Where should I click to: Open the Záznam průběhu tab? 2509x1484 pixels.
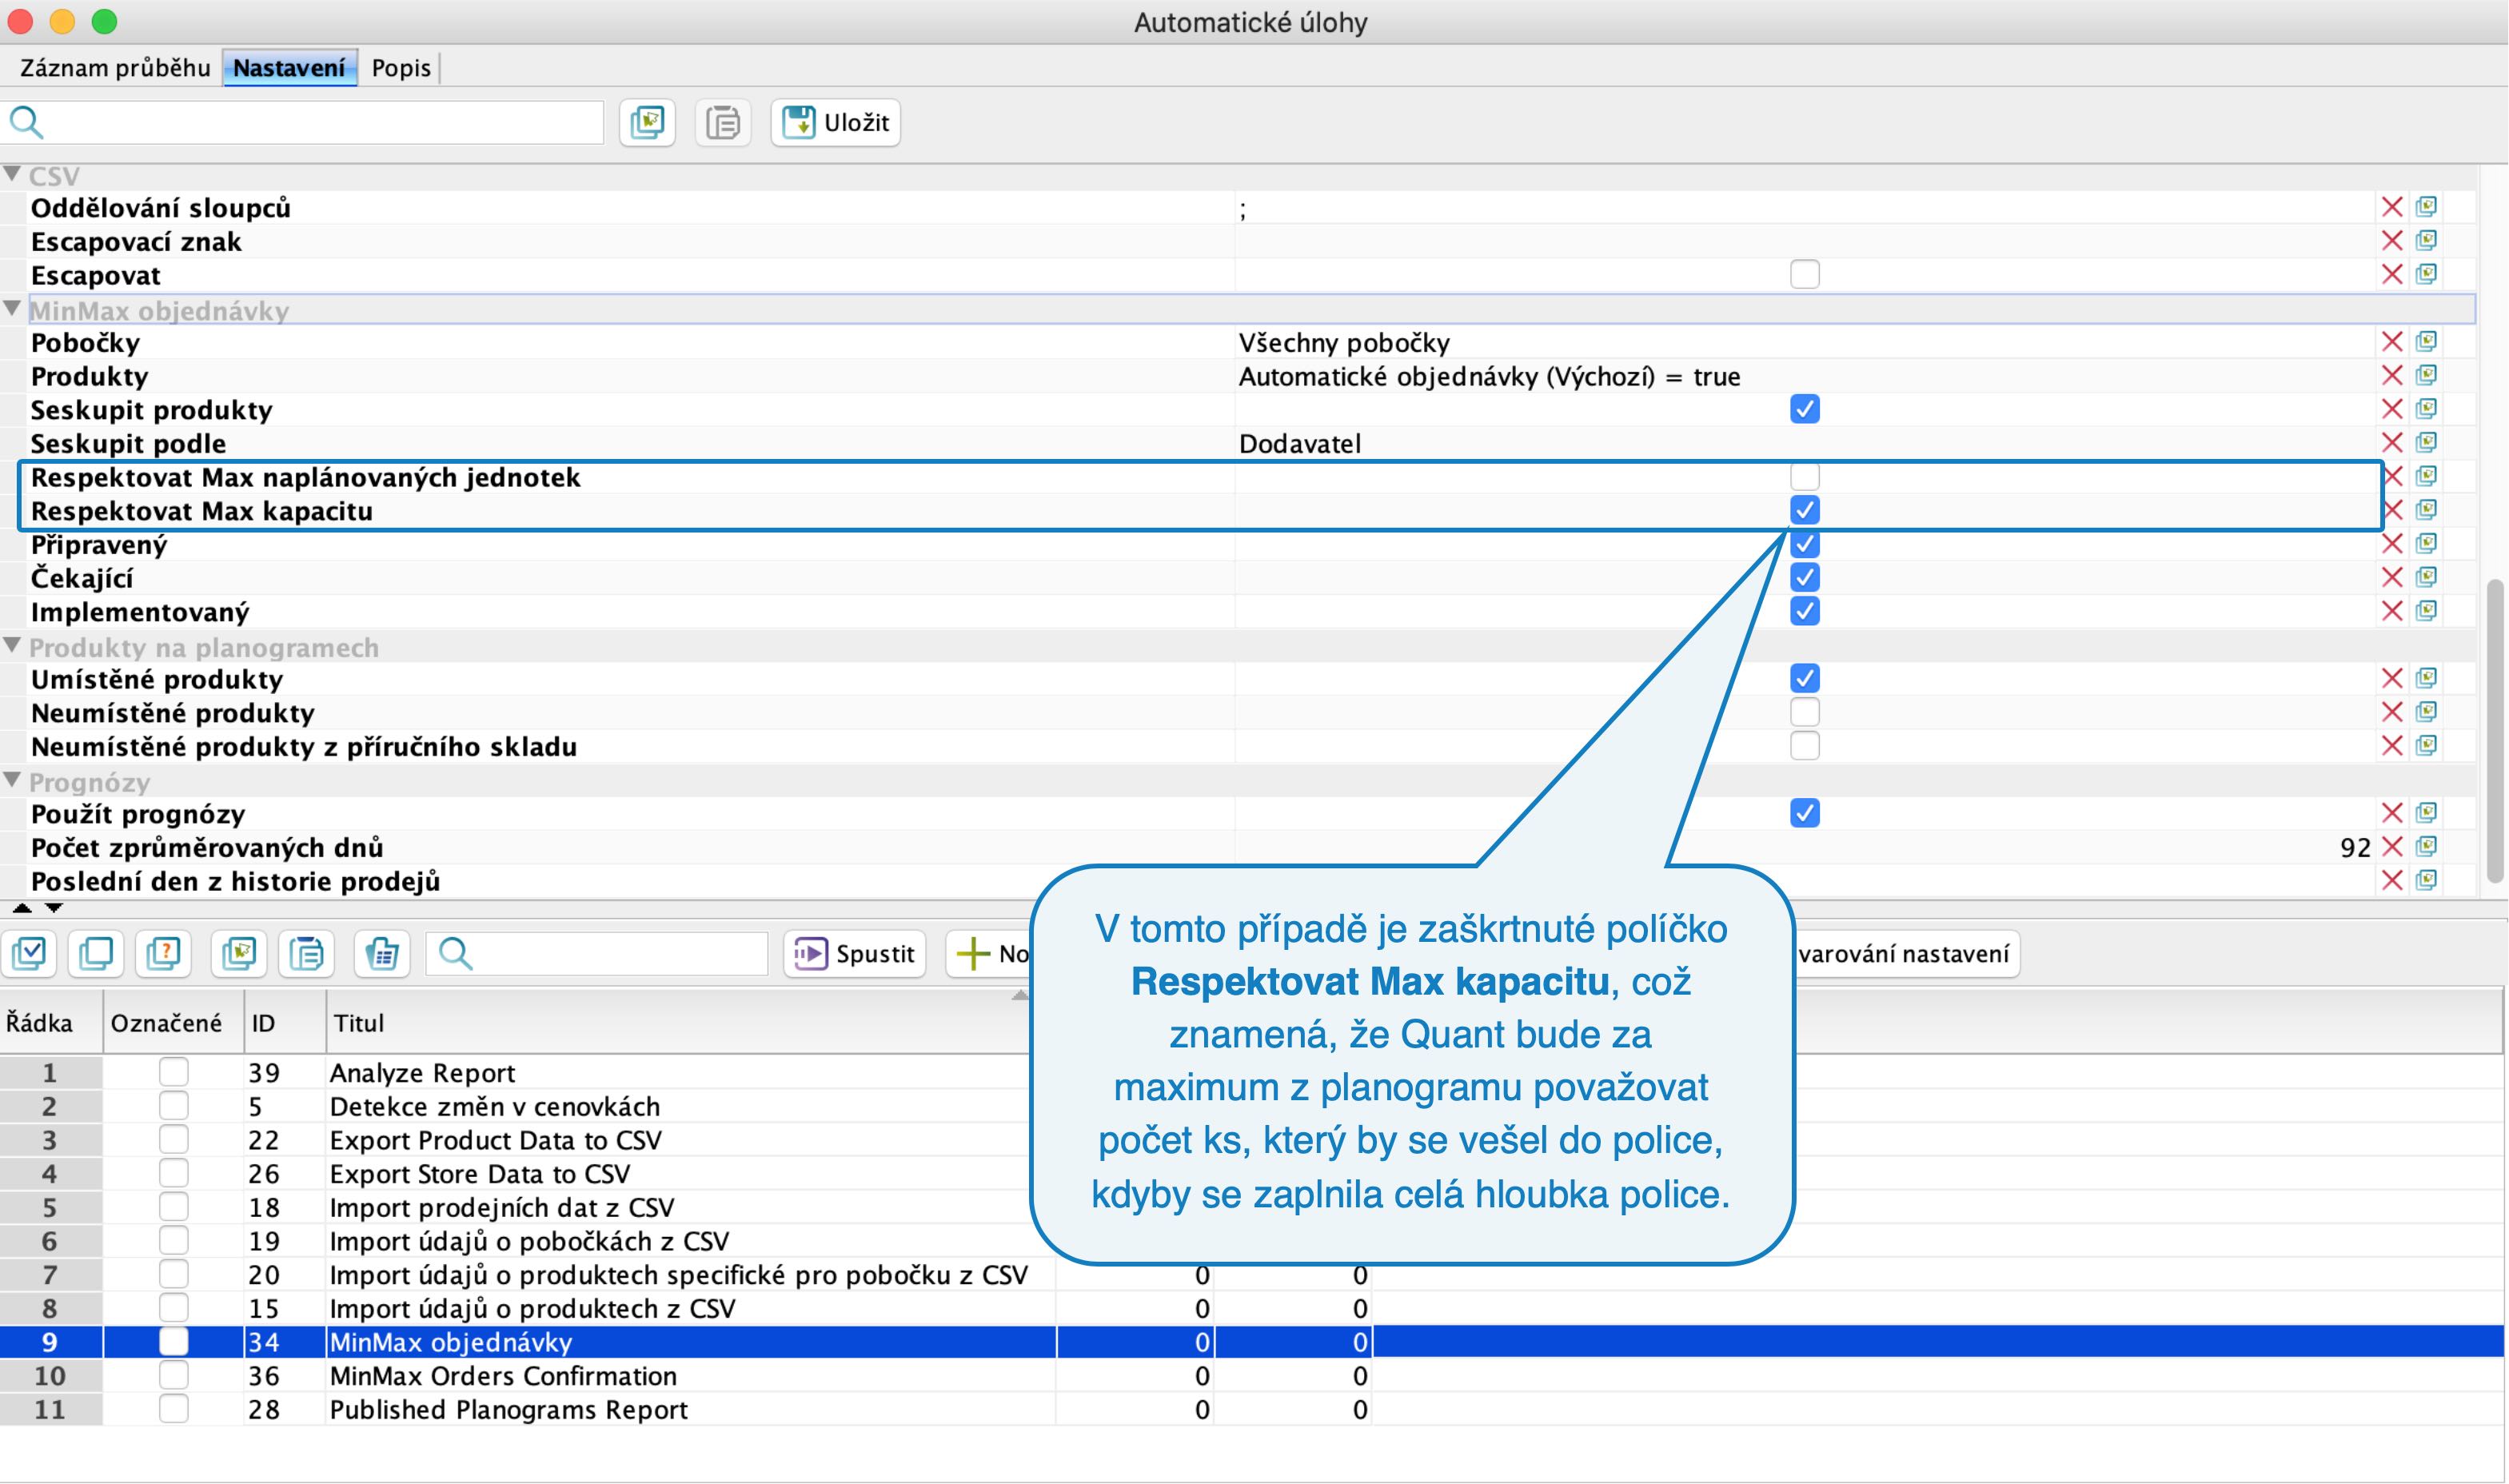pos(115,68)
